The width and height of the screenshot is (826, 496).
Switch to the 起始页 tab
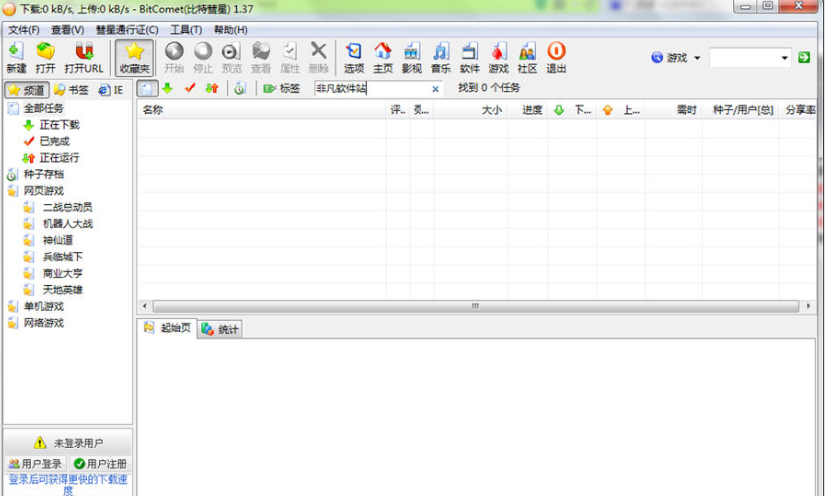tap(167, 328)
